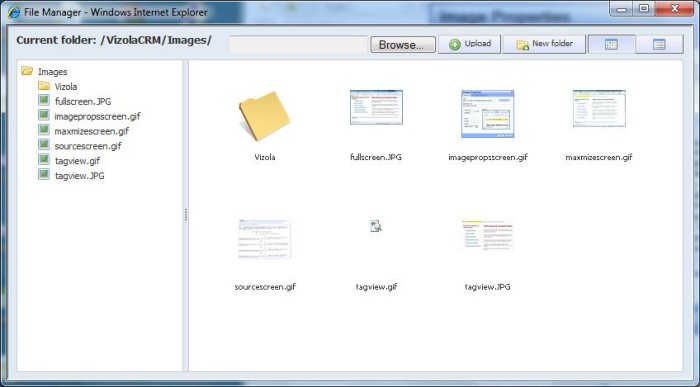This screenshot has width=700, height=387.
Task: Open the large Vizola folder icon
Action: tap(264, 116)
